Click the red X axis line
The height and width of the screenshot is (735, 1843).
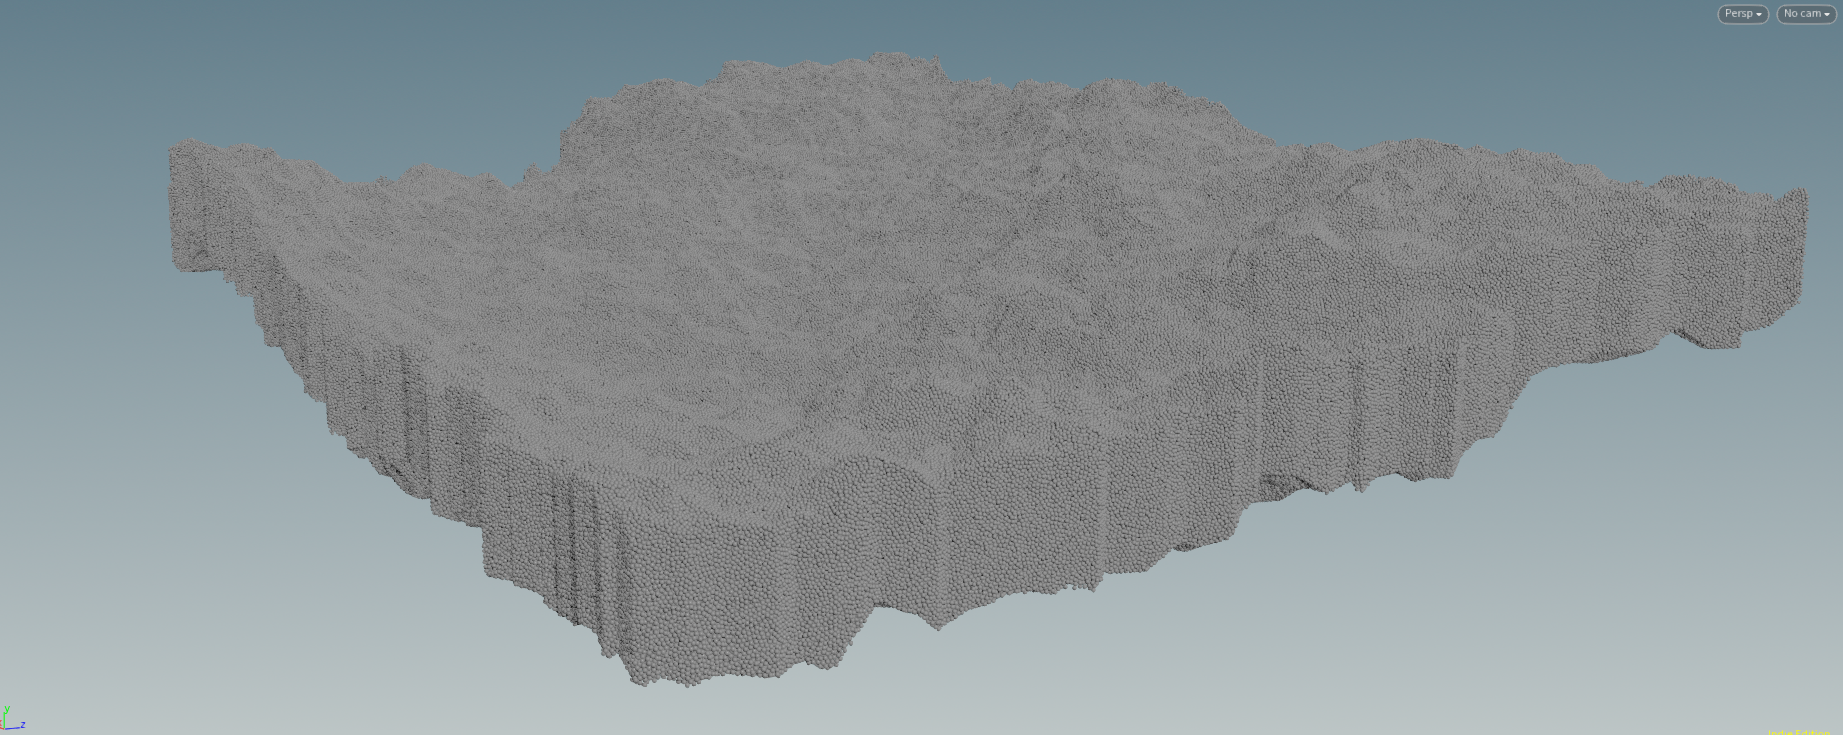pos(3,729)
